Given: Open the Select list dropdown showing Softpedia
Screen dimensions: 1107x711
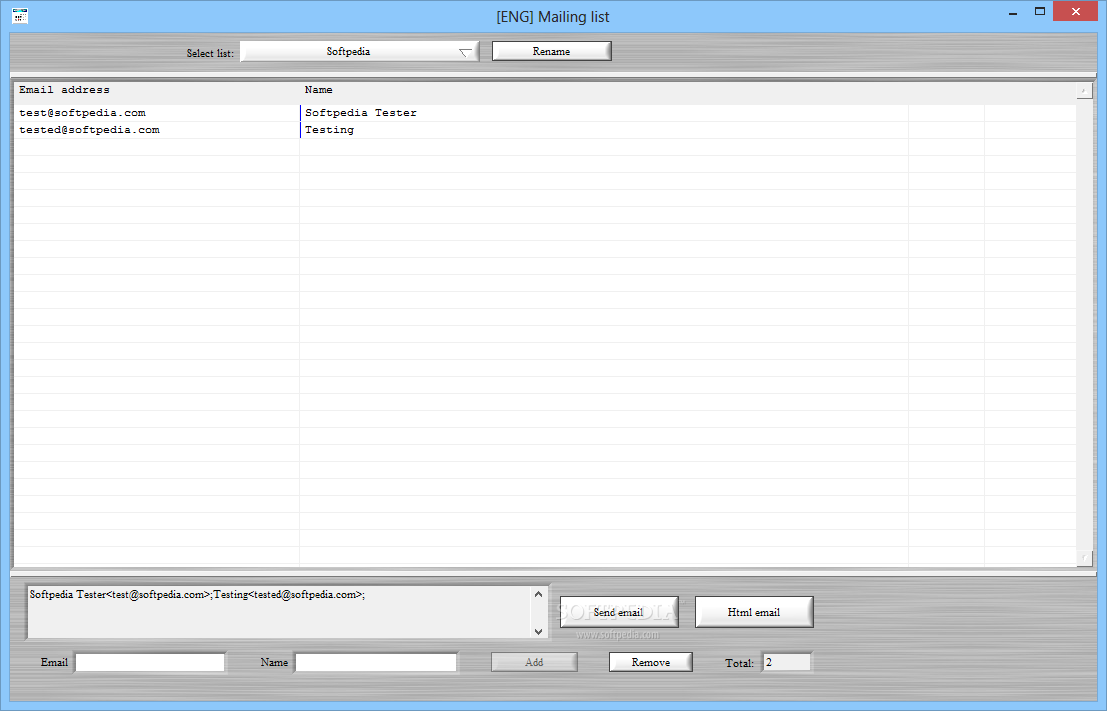Looking at the screenshot, I should click(x=359, y=52).
